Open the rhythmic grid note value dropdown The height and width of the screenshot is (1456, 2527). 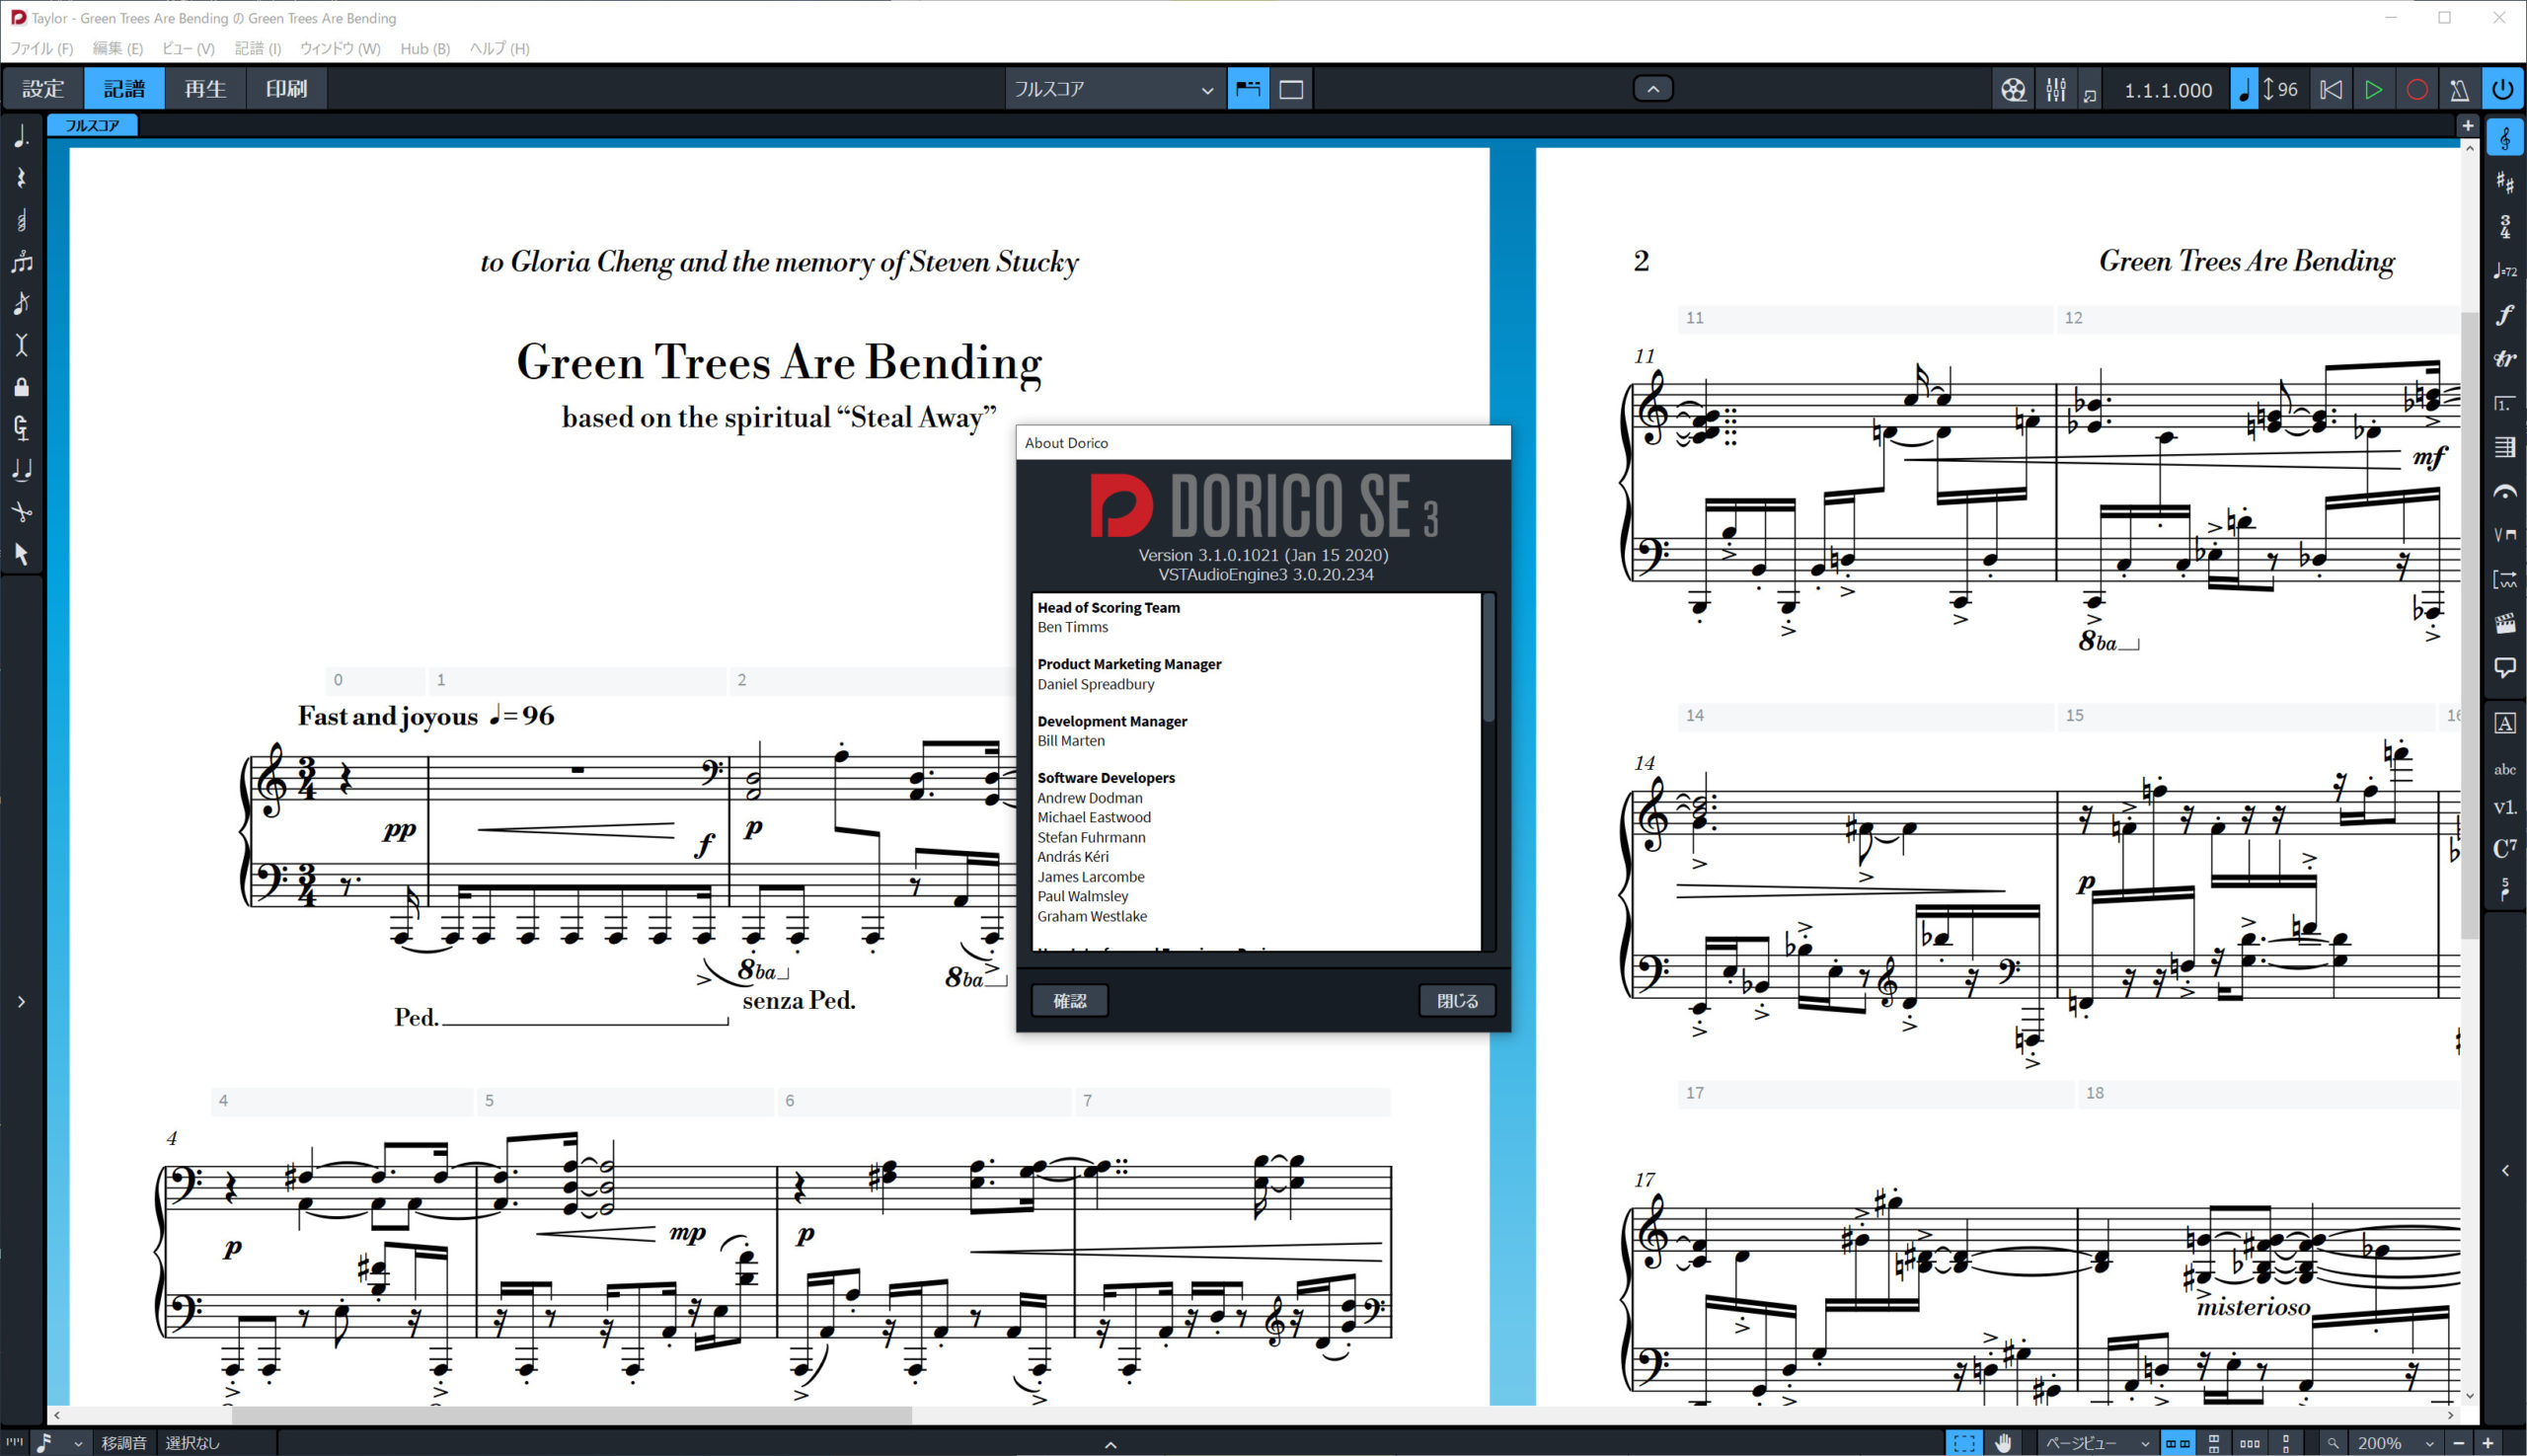coord(59,1443)
